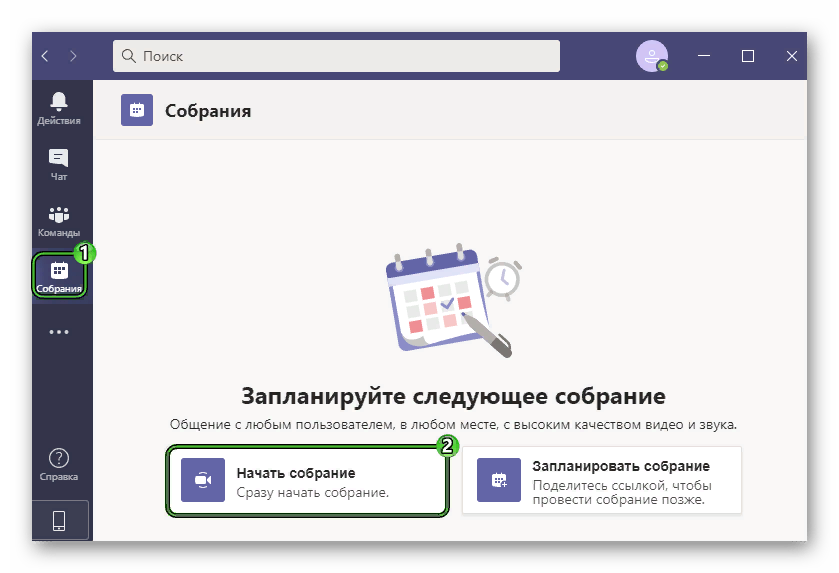Click the Собрания header calendar icon
Viewport: 839px width, 573px height.
[136, 110]
